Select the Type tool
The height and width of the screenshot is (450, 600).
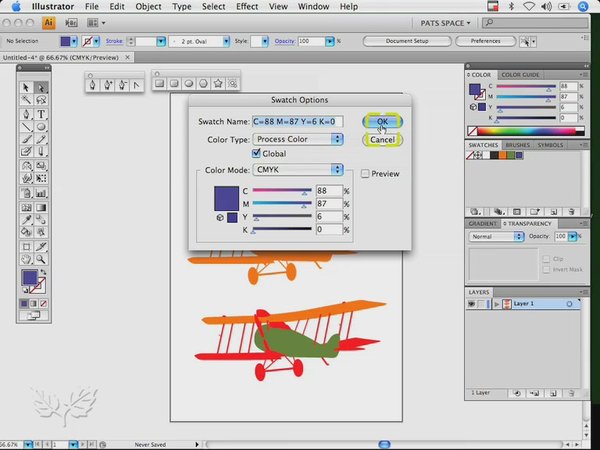click(x=41, y=114)
